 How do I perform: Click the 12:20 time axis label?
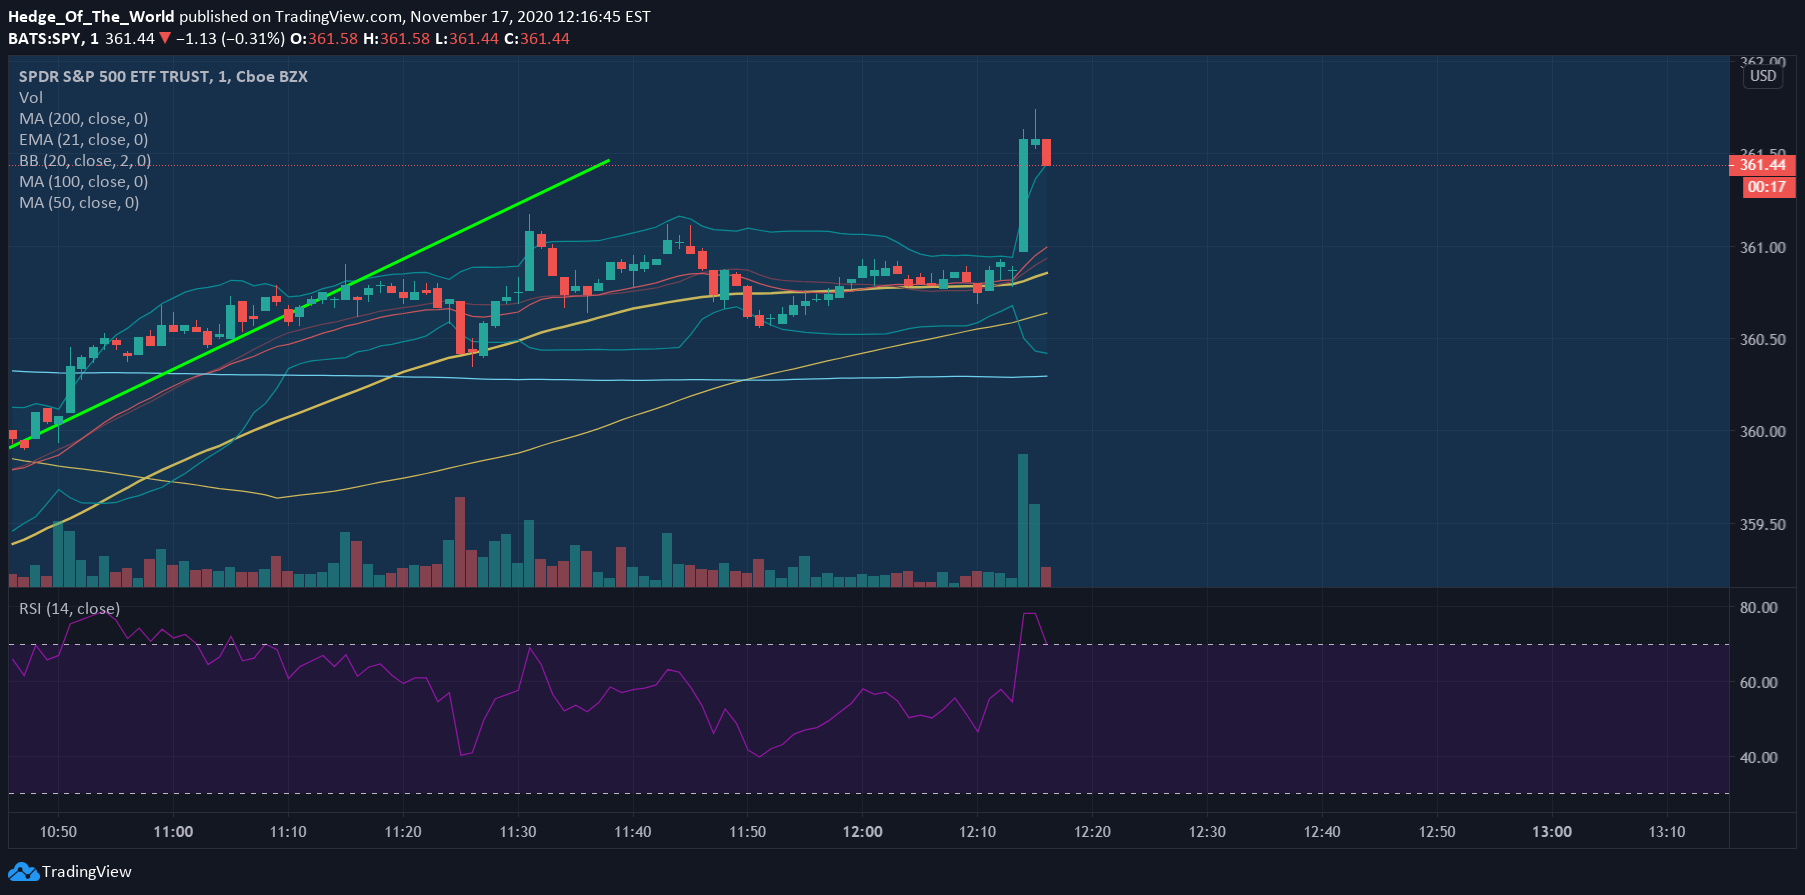(x=1093, y=832)
